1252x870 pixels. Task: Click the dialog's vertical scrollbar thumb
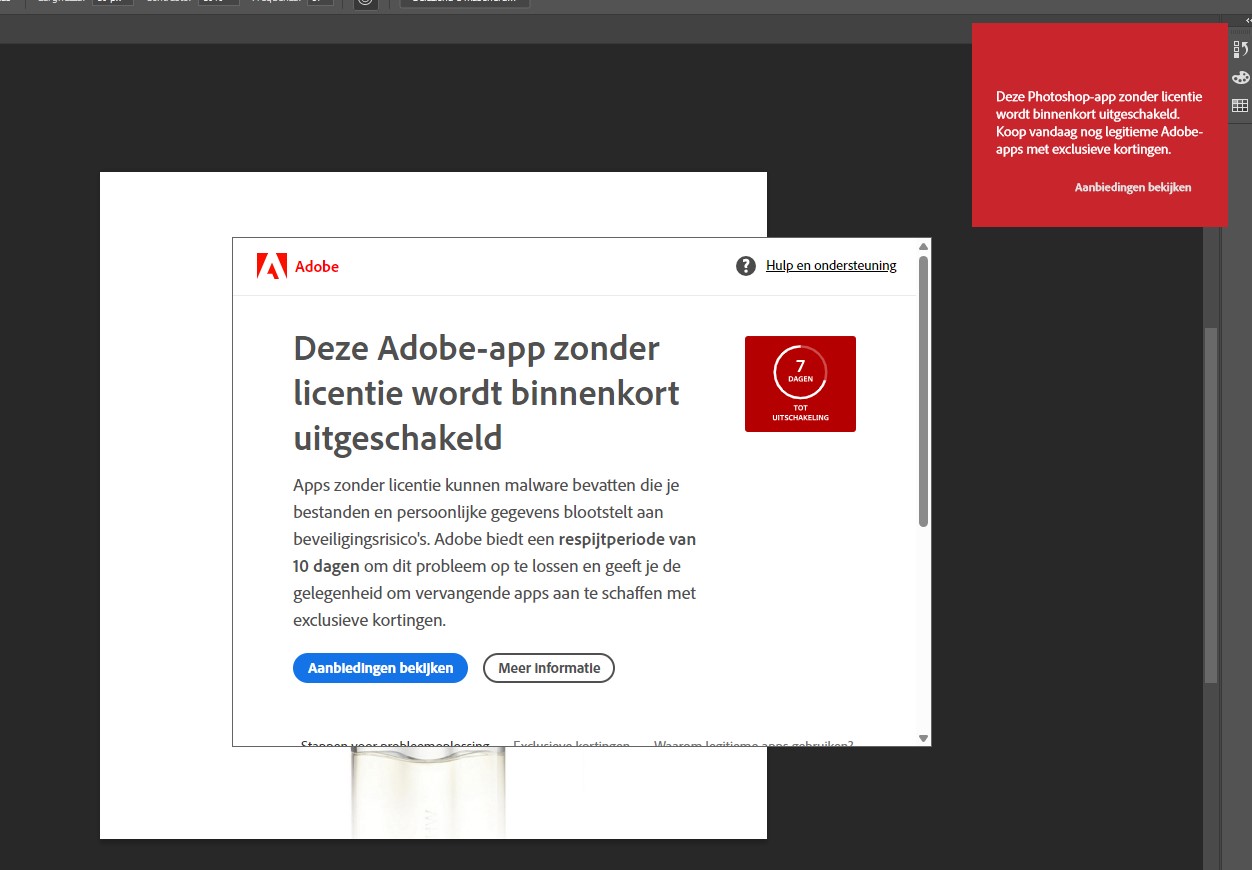point(924,391)
